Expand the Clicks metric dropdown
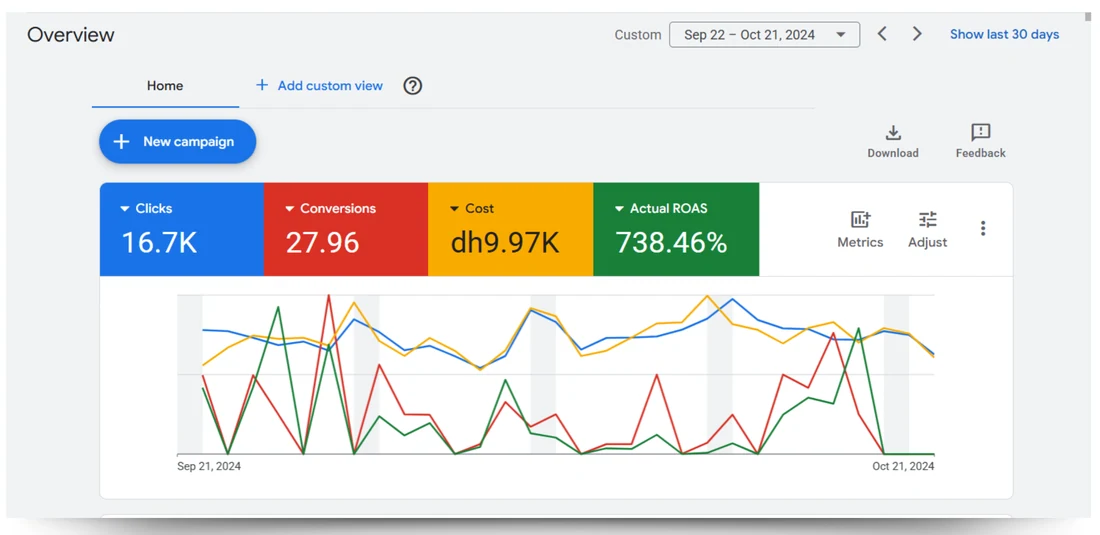 [125, 209]
